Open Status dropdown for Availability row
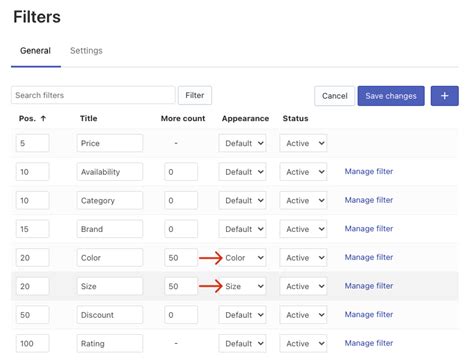The width and height of the screenshot is (474, 364). pyautogui.click(x=303, y=172)
